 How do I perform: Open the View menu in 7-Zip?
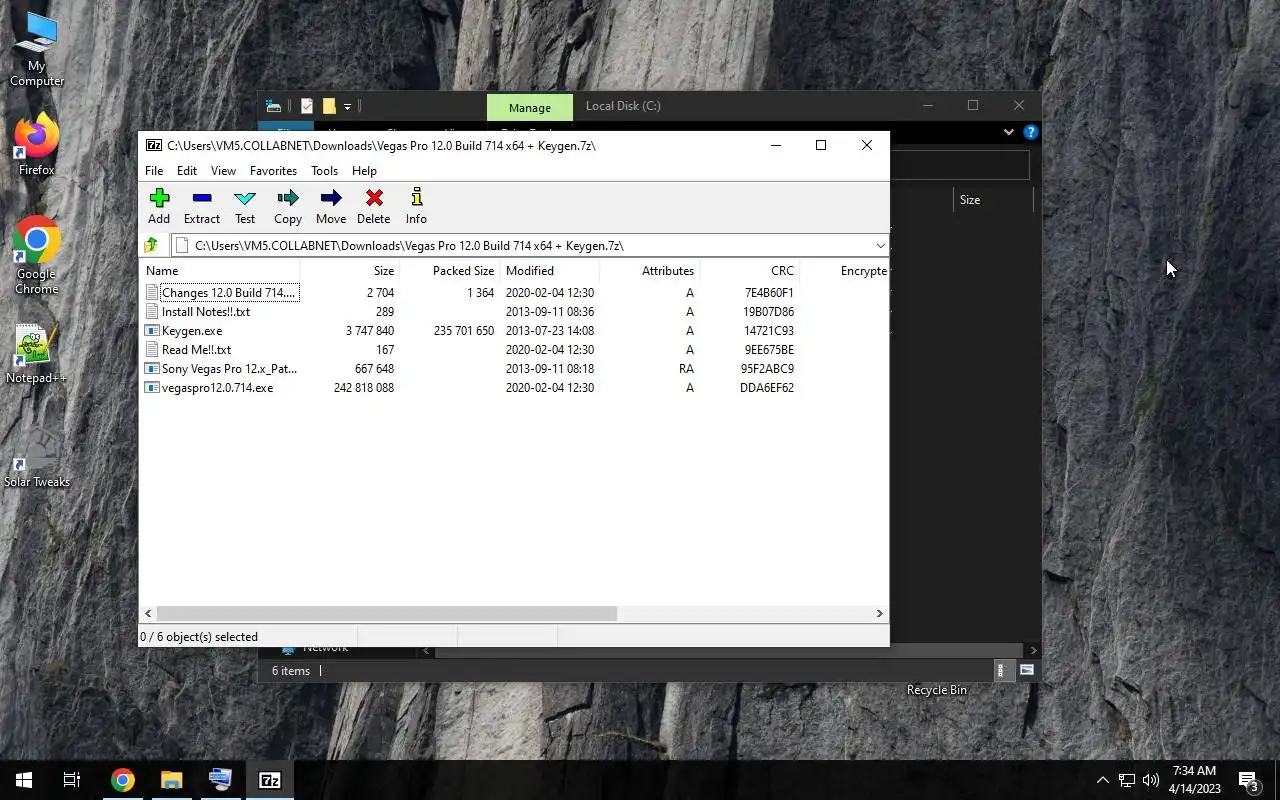click(x=223, y=171)
